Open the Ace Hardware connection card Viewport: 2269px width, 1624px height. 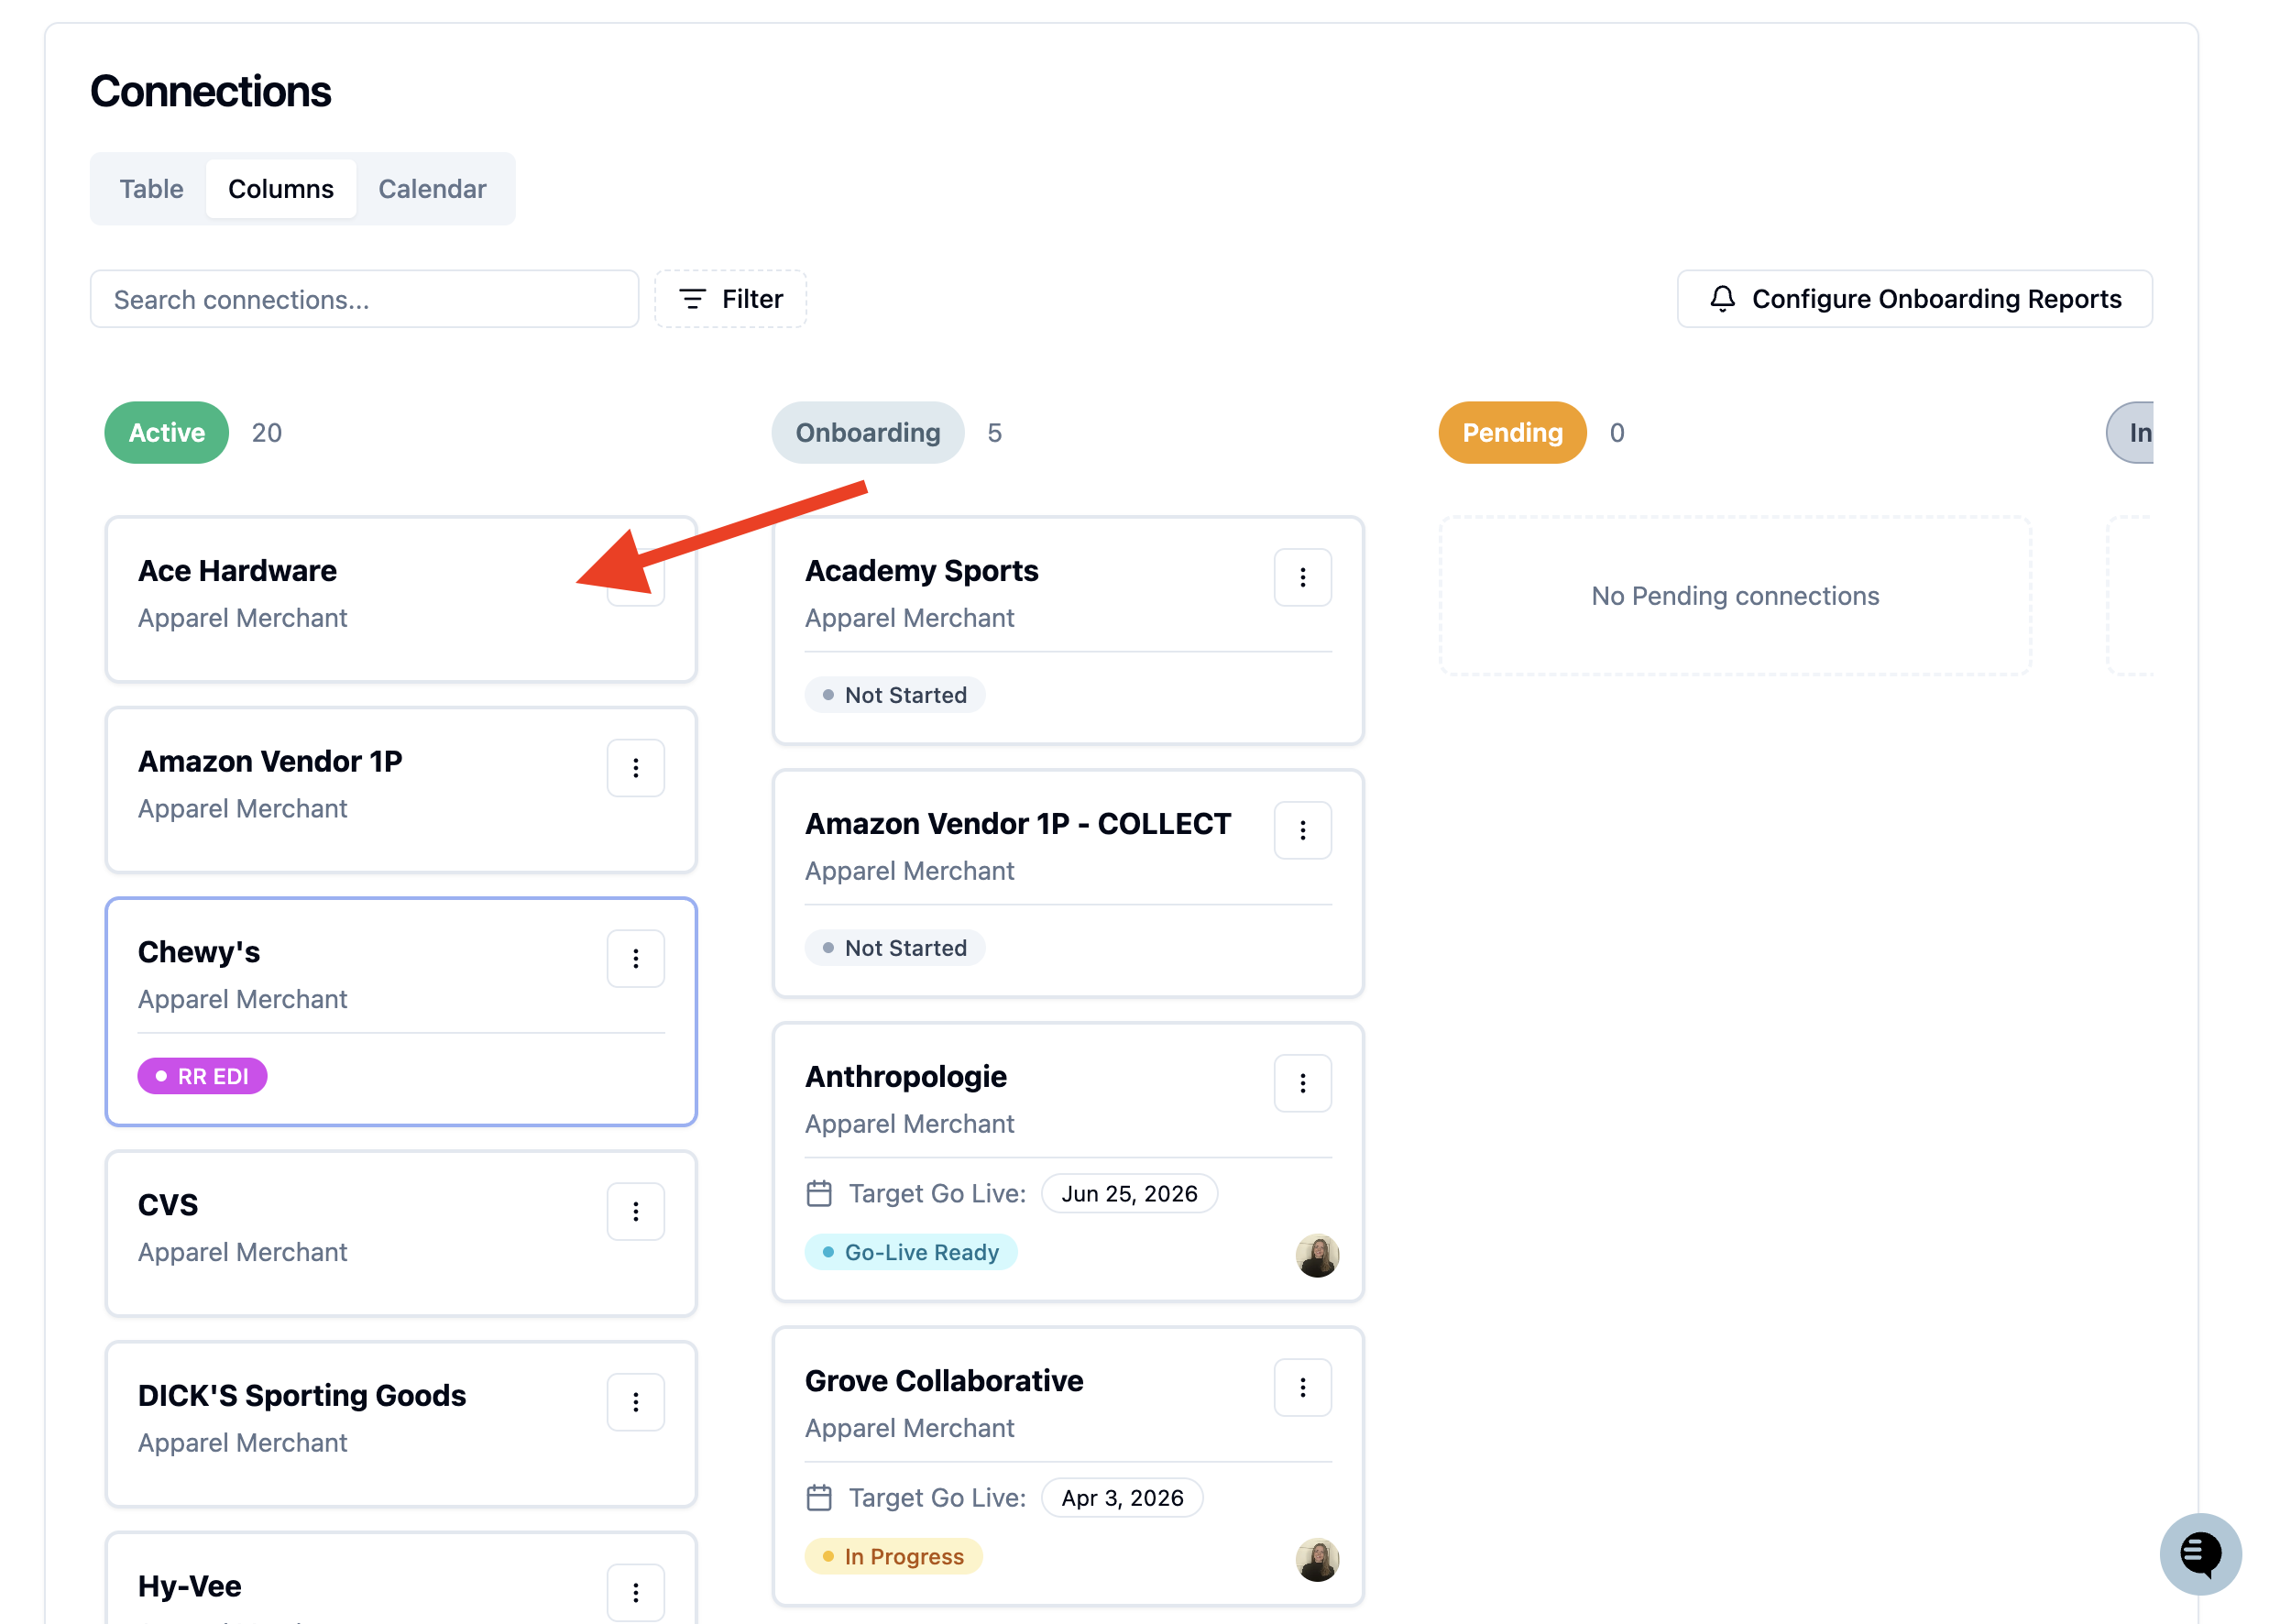point(400,599)
